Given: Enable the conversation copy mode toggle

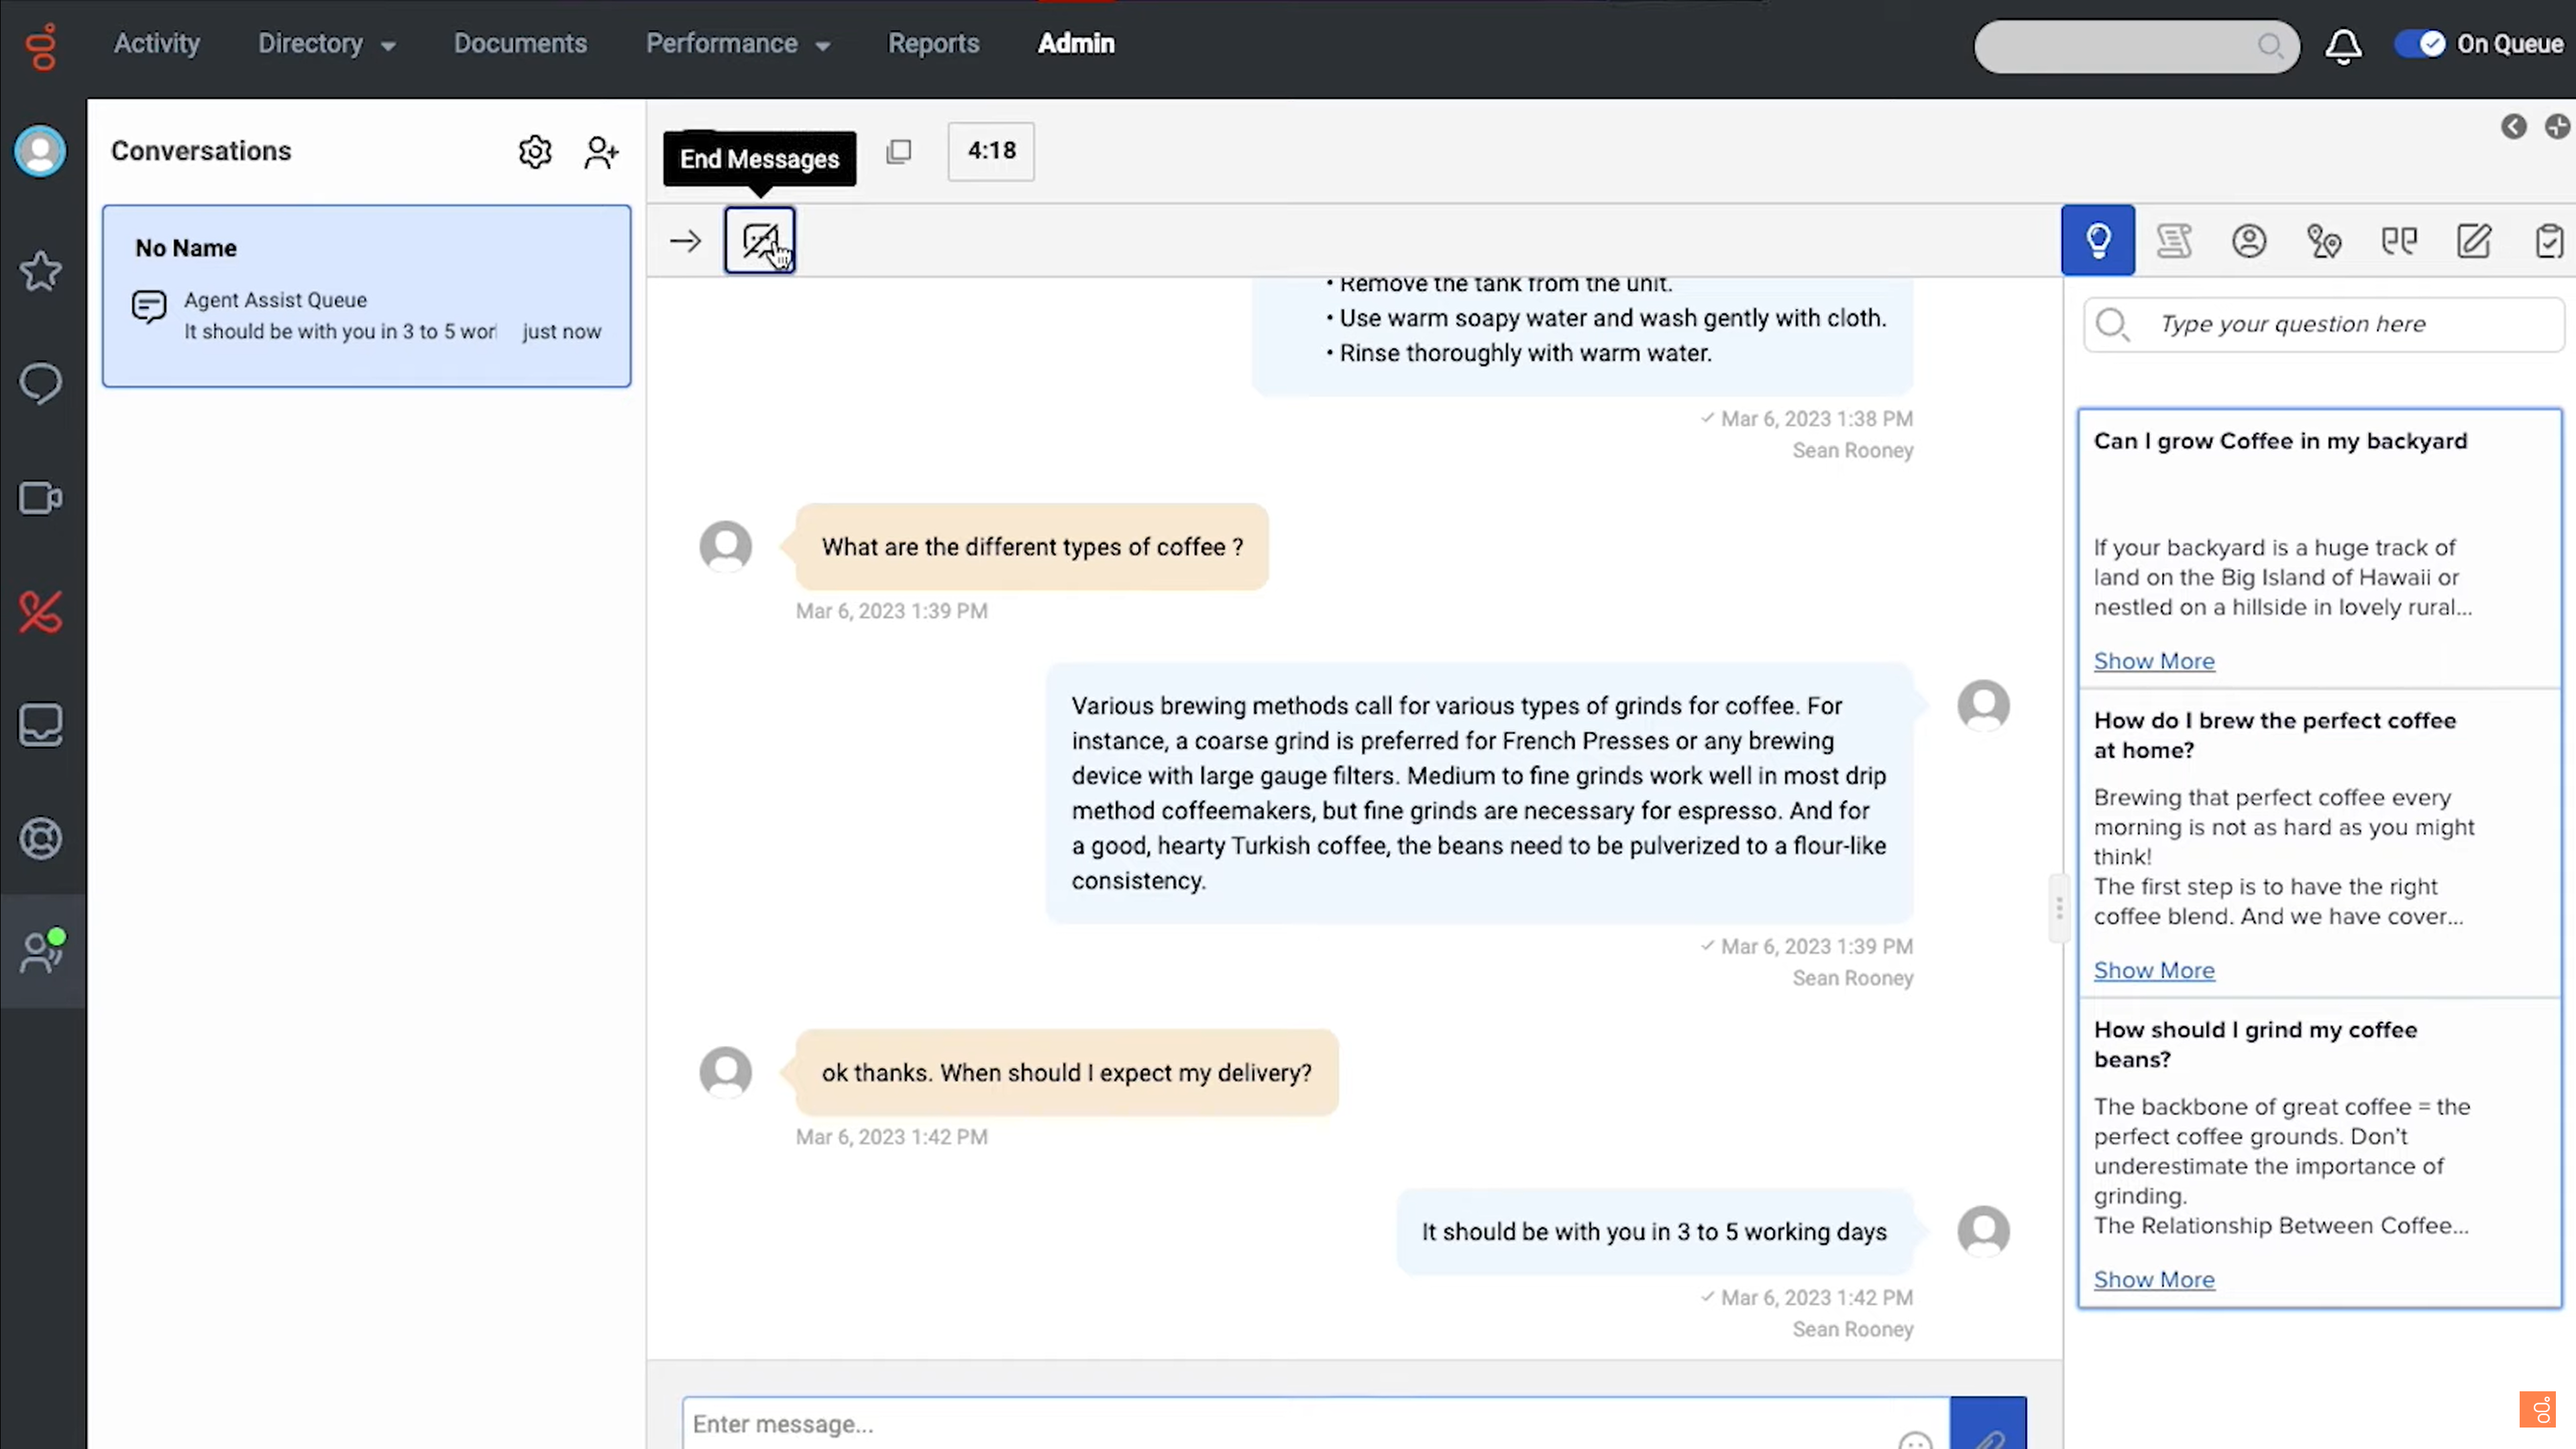Looking at the screenshot, I should tap(900, 150).
